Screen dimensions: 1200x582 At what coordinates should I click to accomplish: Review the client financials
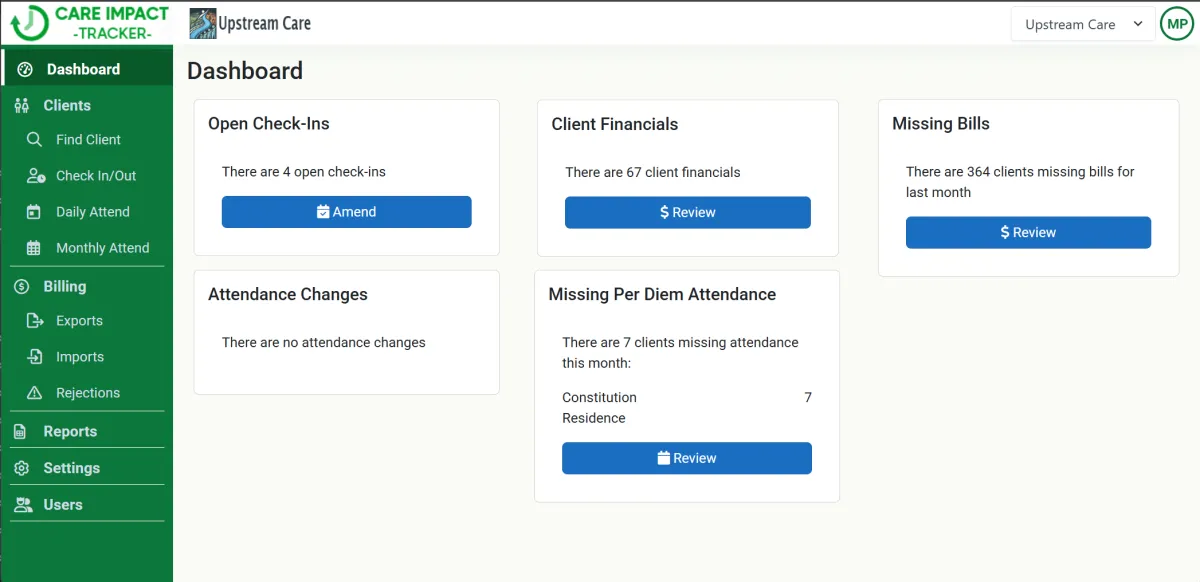687,212
